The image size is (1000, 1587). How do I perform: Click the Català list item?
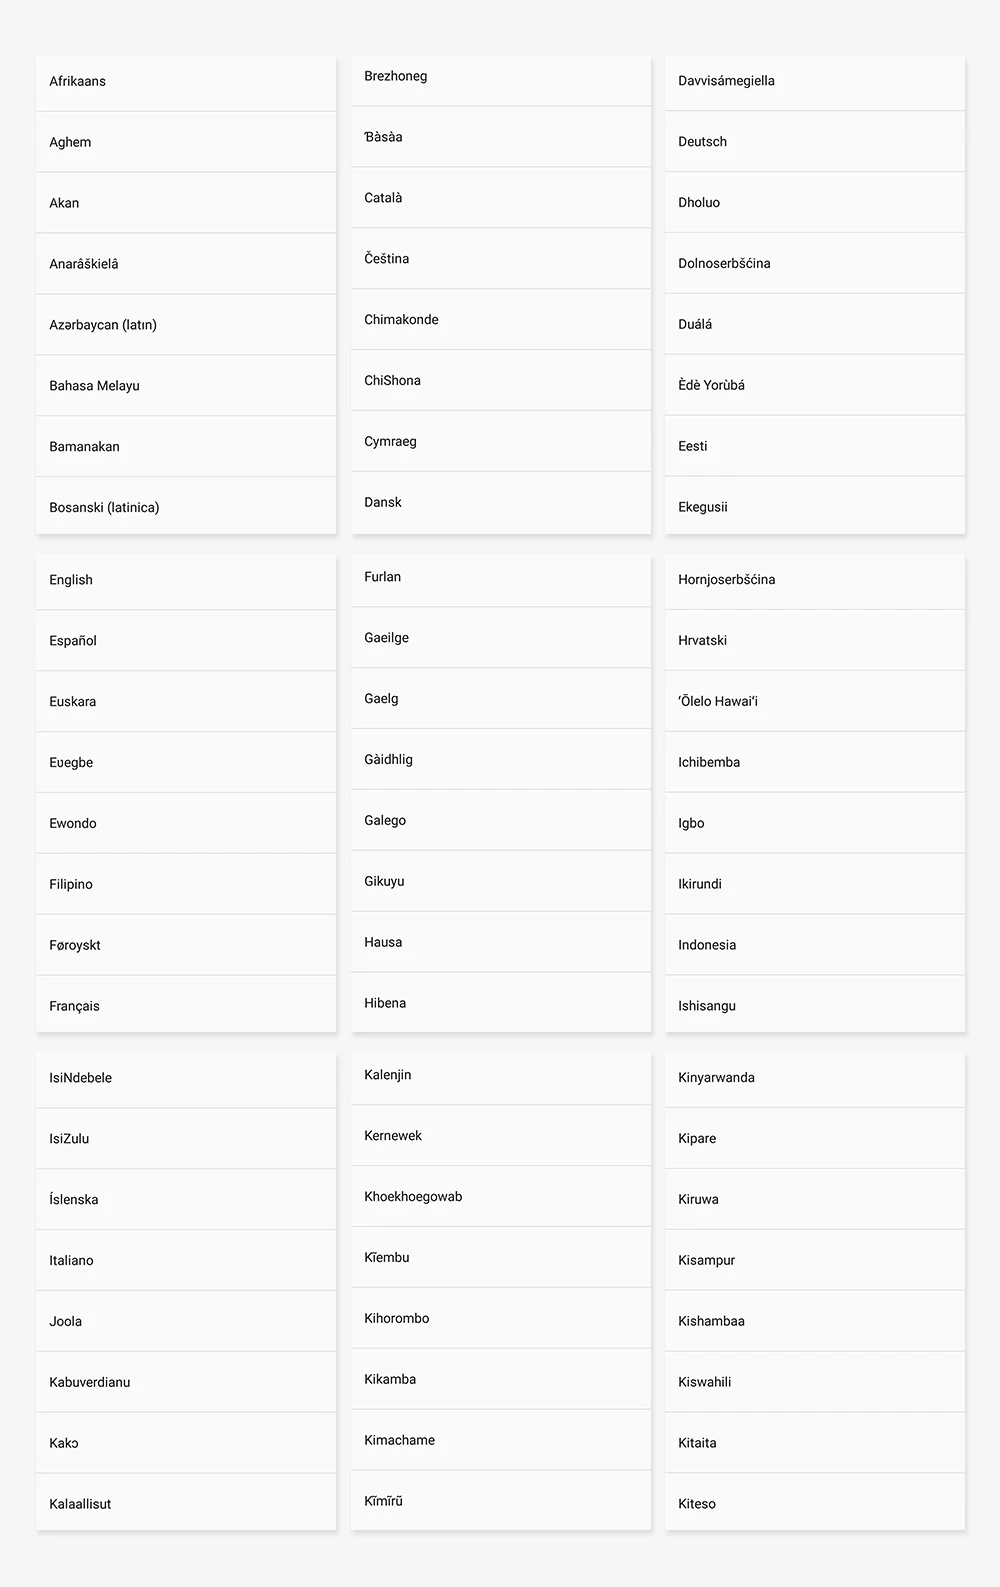pyautogui.click(x=501, y=197)
